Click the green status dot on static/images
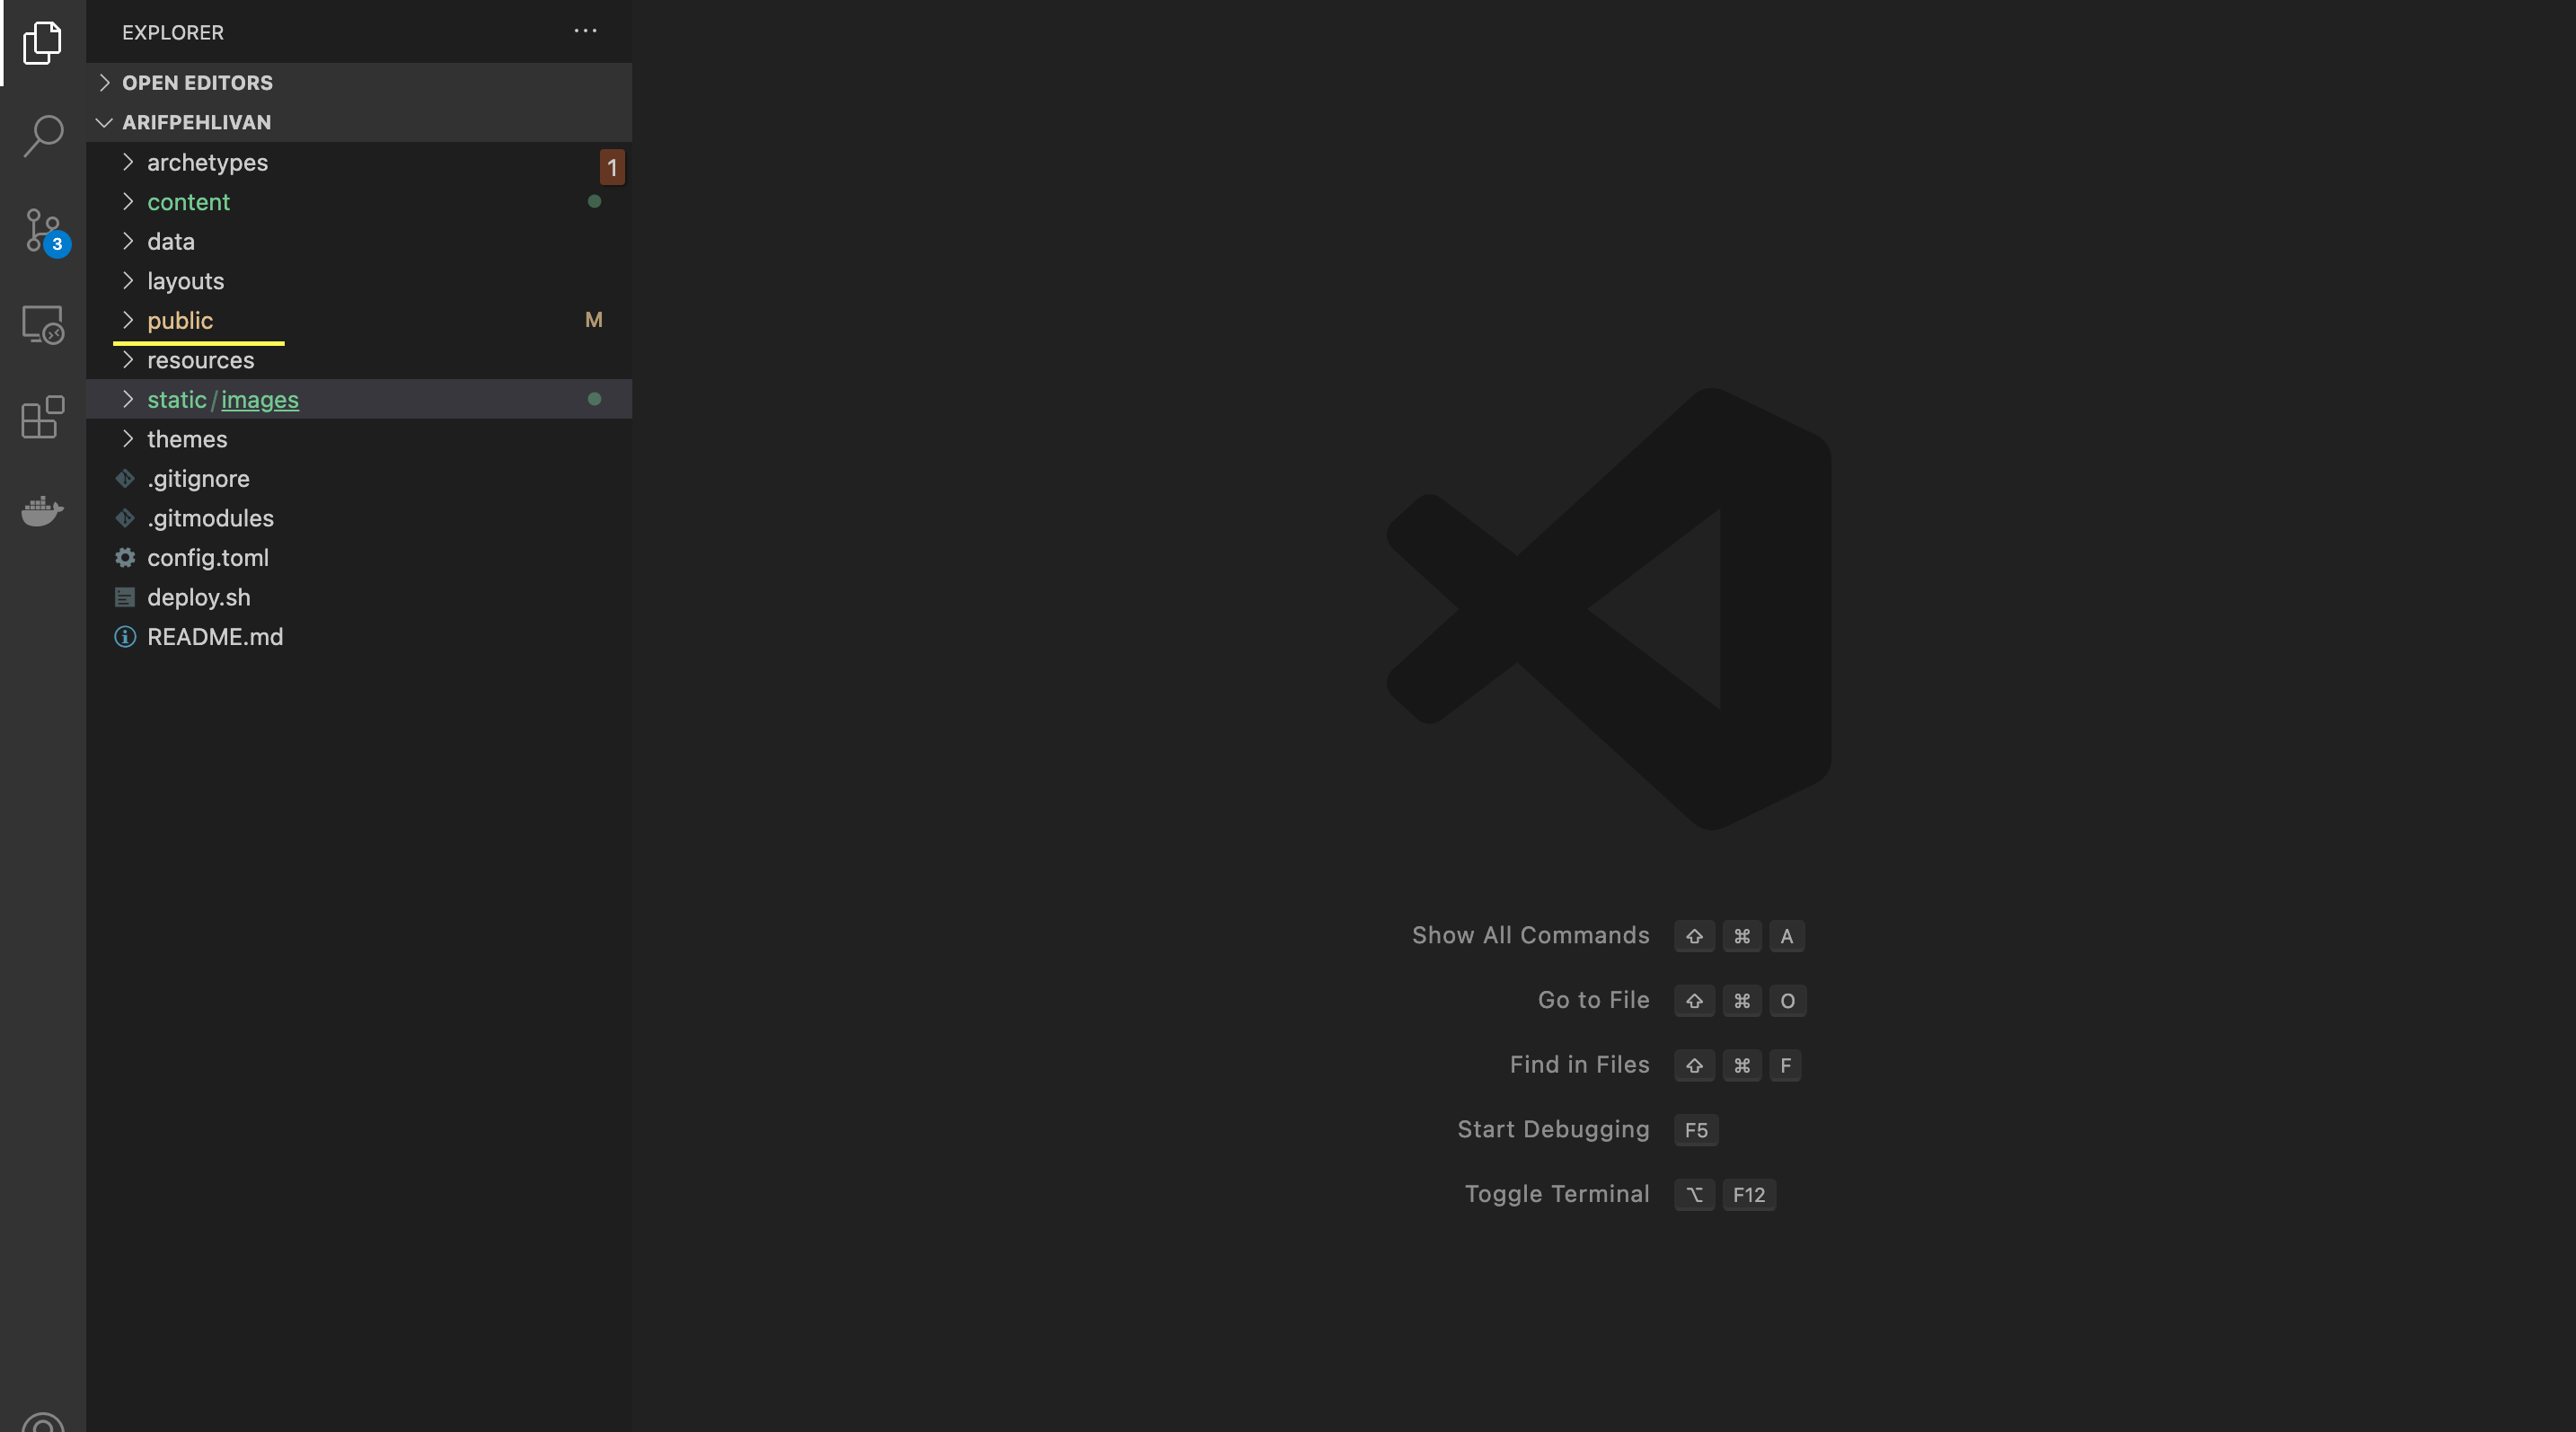Screen dimensions: 2576x1432 [x=594, y=399]
